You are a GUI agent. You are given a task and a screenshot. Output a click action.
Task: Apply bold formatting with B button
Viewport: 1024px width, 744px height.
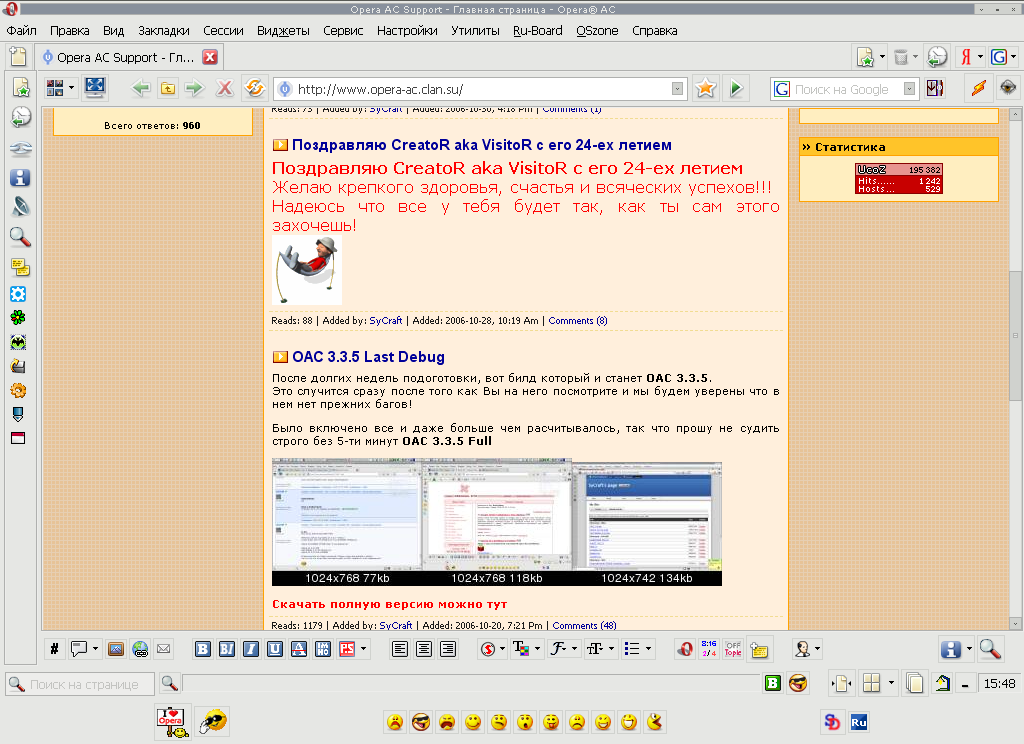203,649
